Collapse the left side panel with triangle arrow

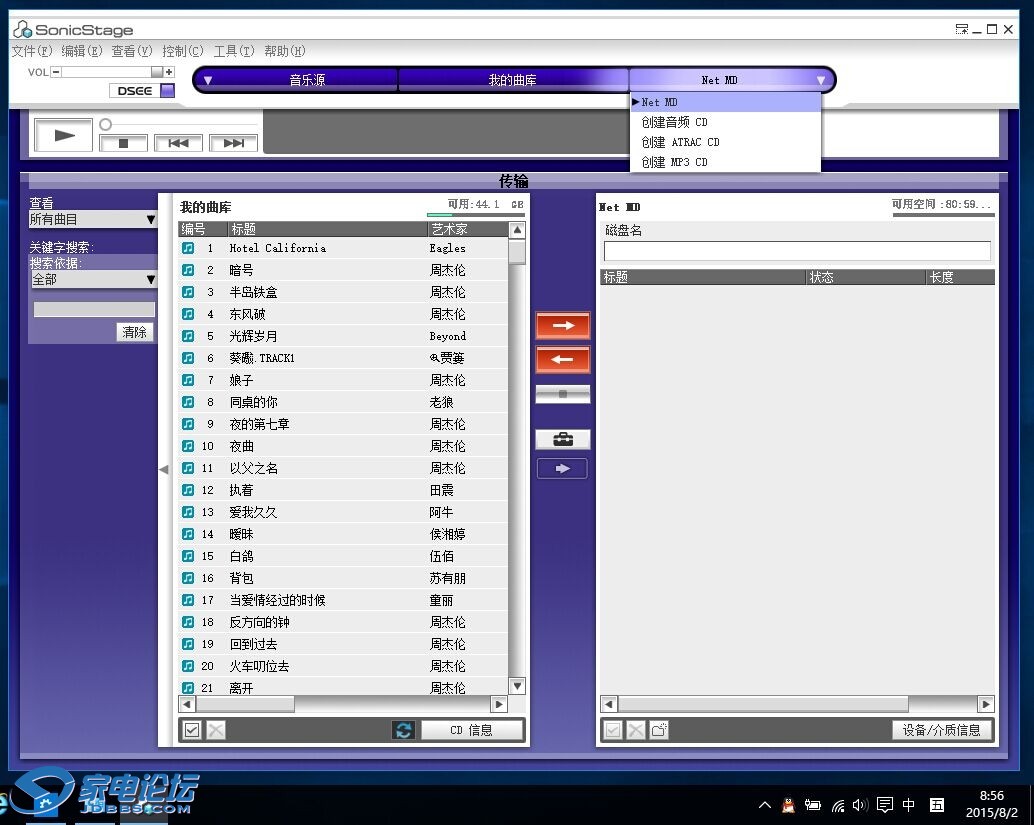(164, 470)
